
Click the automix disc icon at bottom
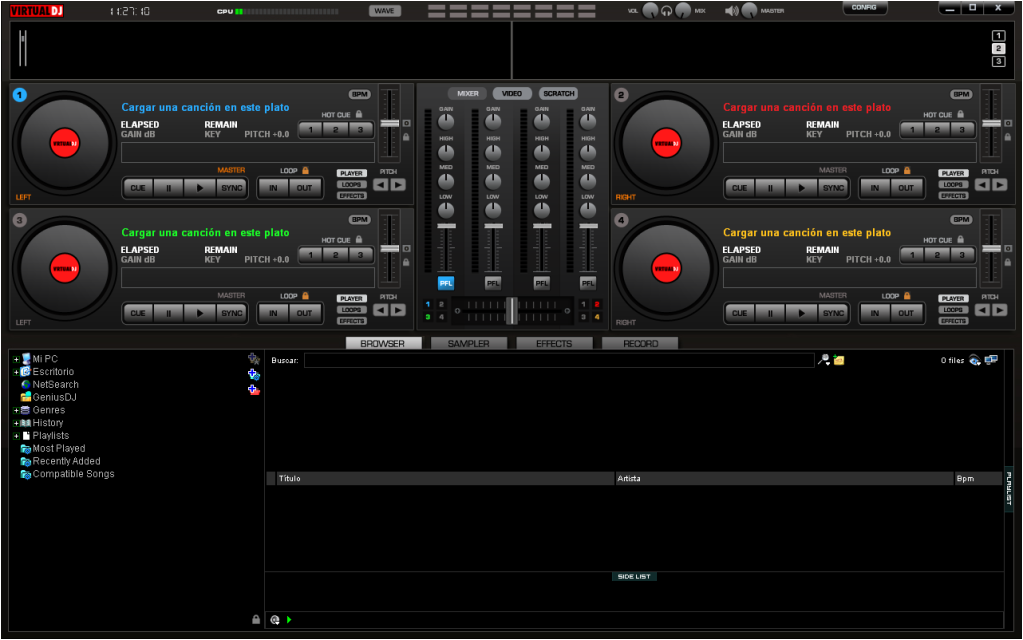click(275, 620)
